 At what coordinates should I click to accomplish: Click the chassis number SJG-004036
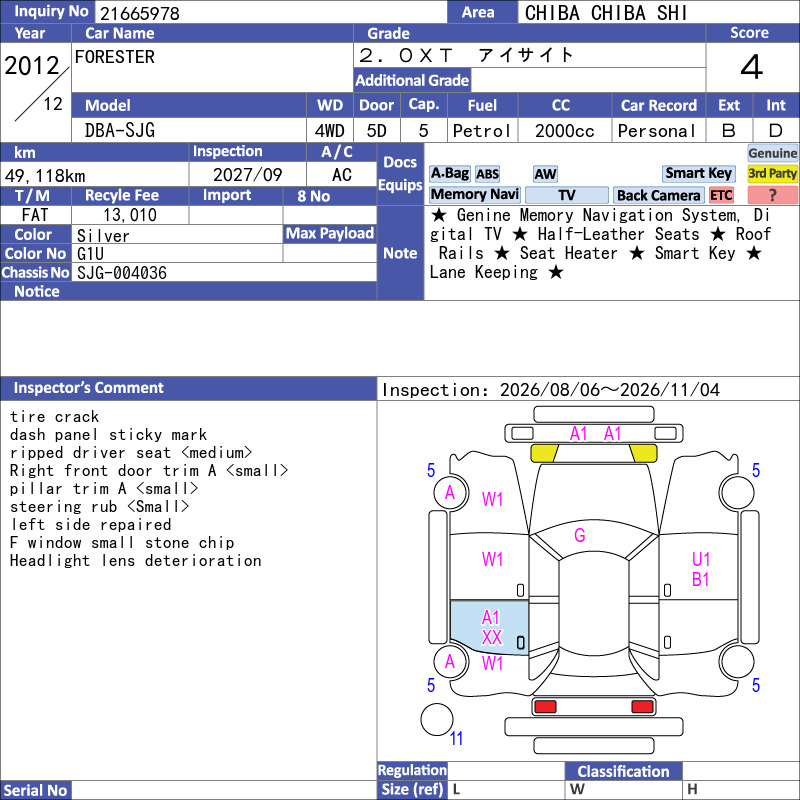coord(122,273)
